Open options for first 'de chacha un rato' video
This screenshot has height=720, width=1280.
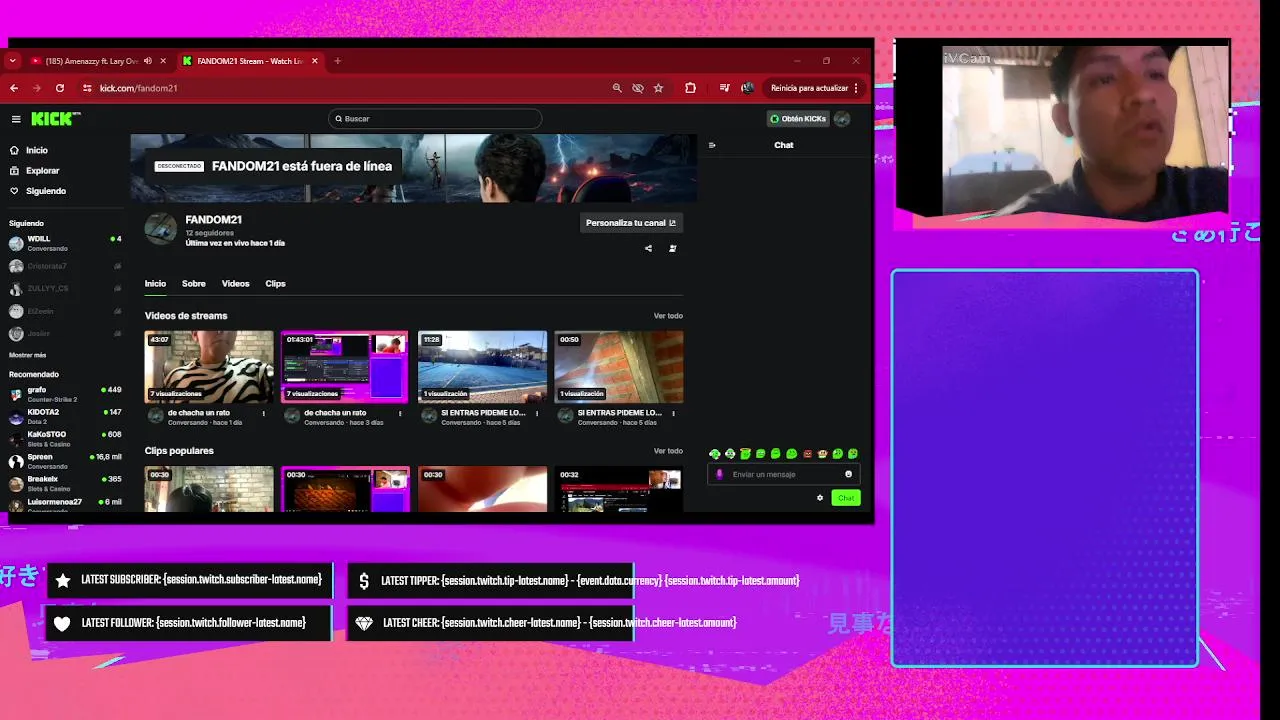click(x=264, y=413)
